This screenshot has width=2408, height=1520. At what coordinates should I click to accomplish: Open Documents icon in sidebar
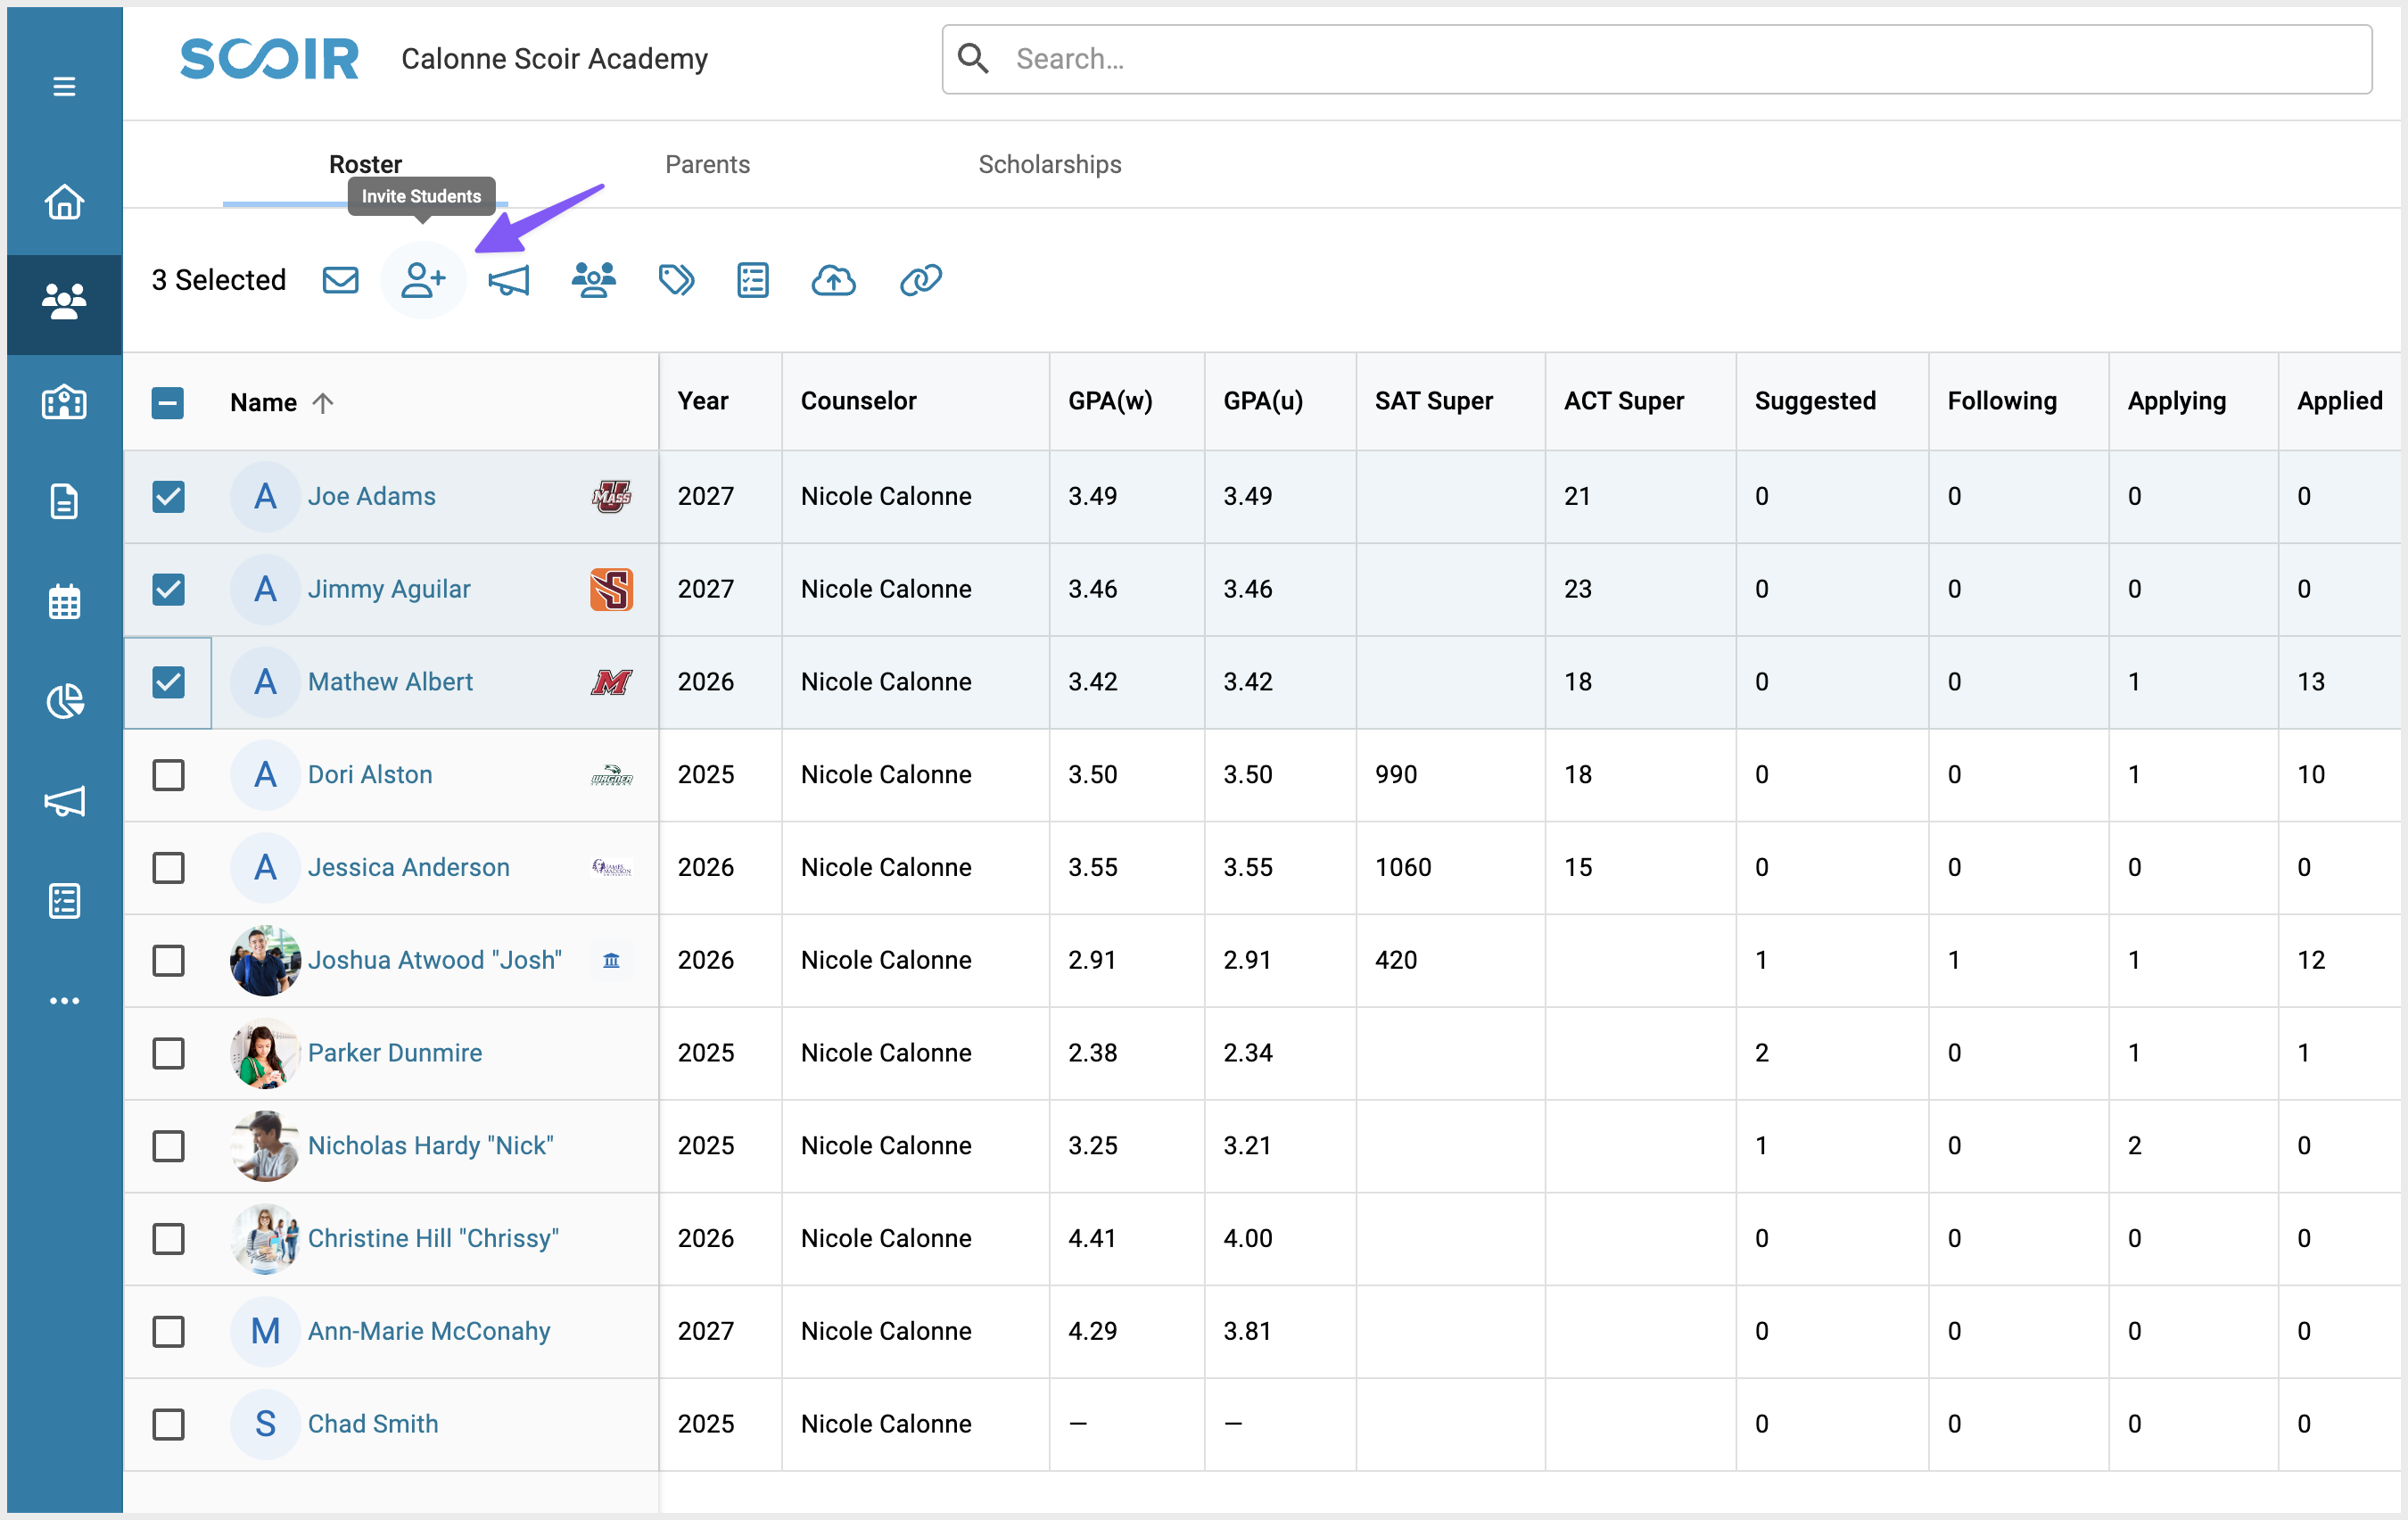64,501
